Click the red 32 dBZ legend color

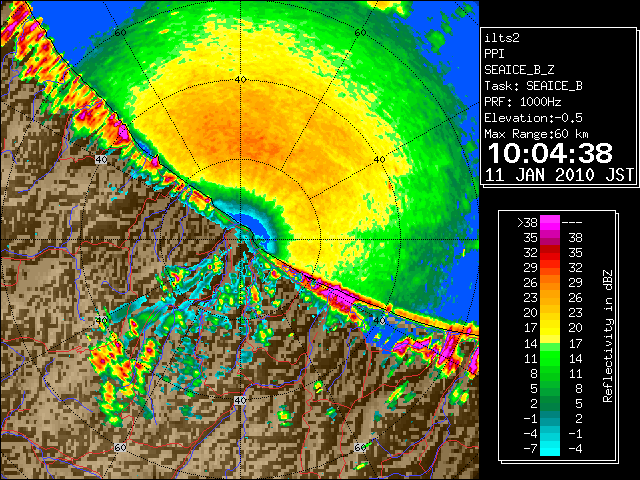pyautogui.click(x=550, y=253)
